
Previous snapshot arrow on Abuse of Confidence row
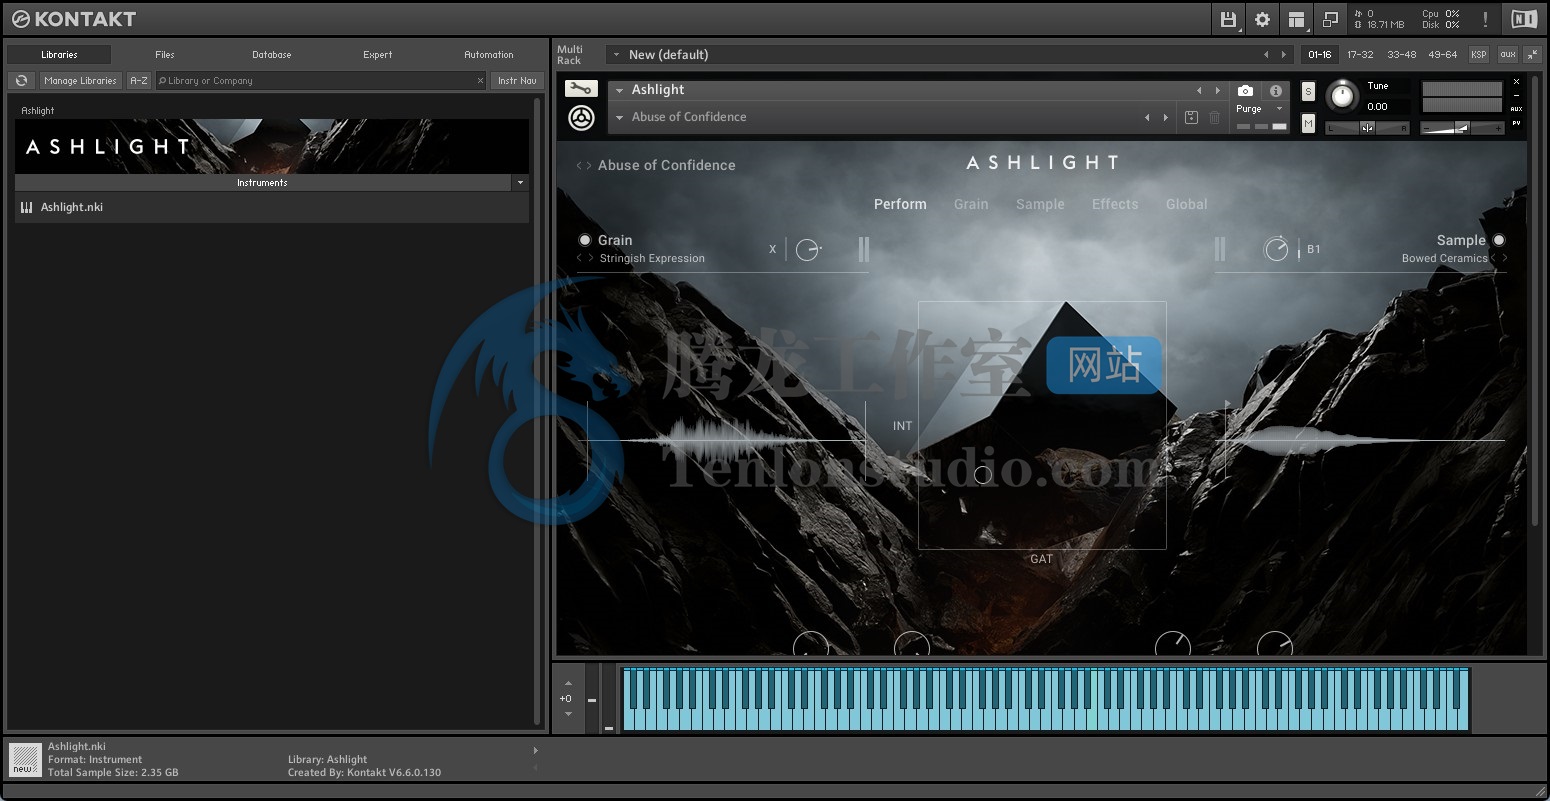[1147, 117]
